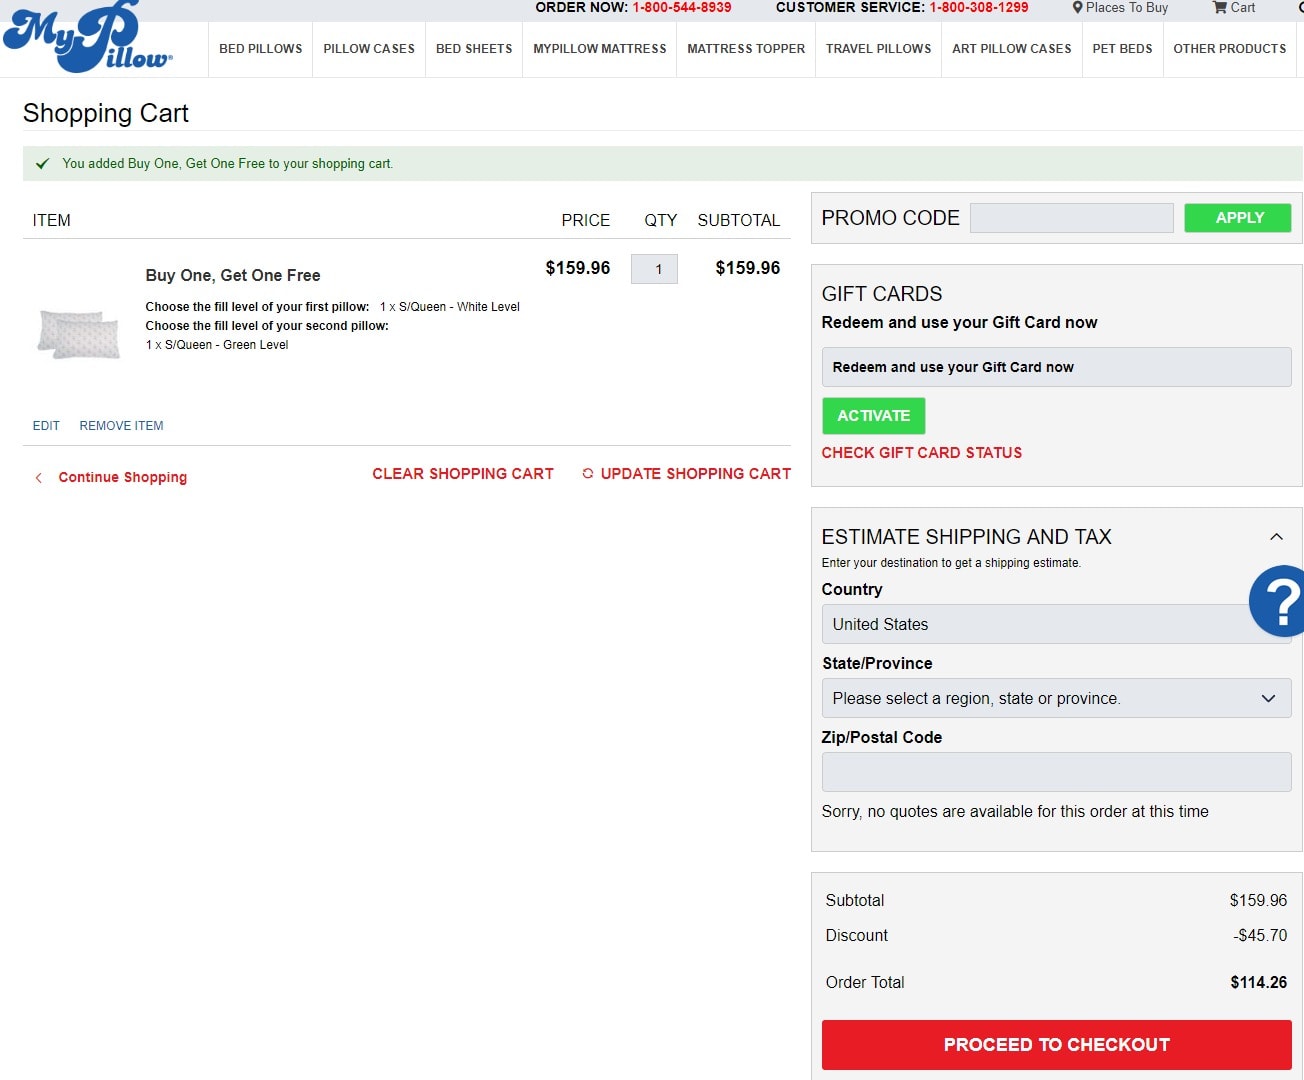1304x1080 pixels.
Task: Focus the promo code input field
Action: click(1072, 218)
